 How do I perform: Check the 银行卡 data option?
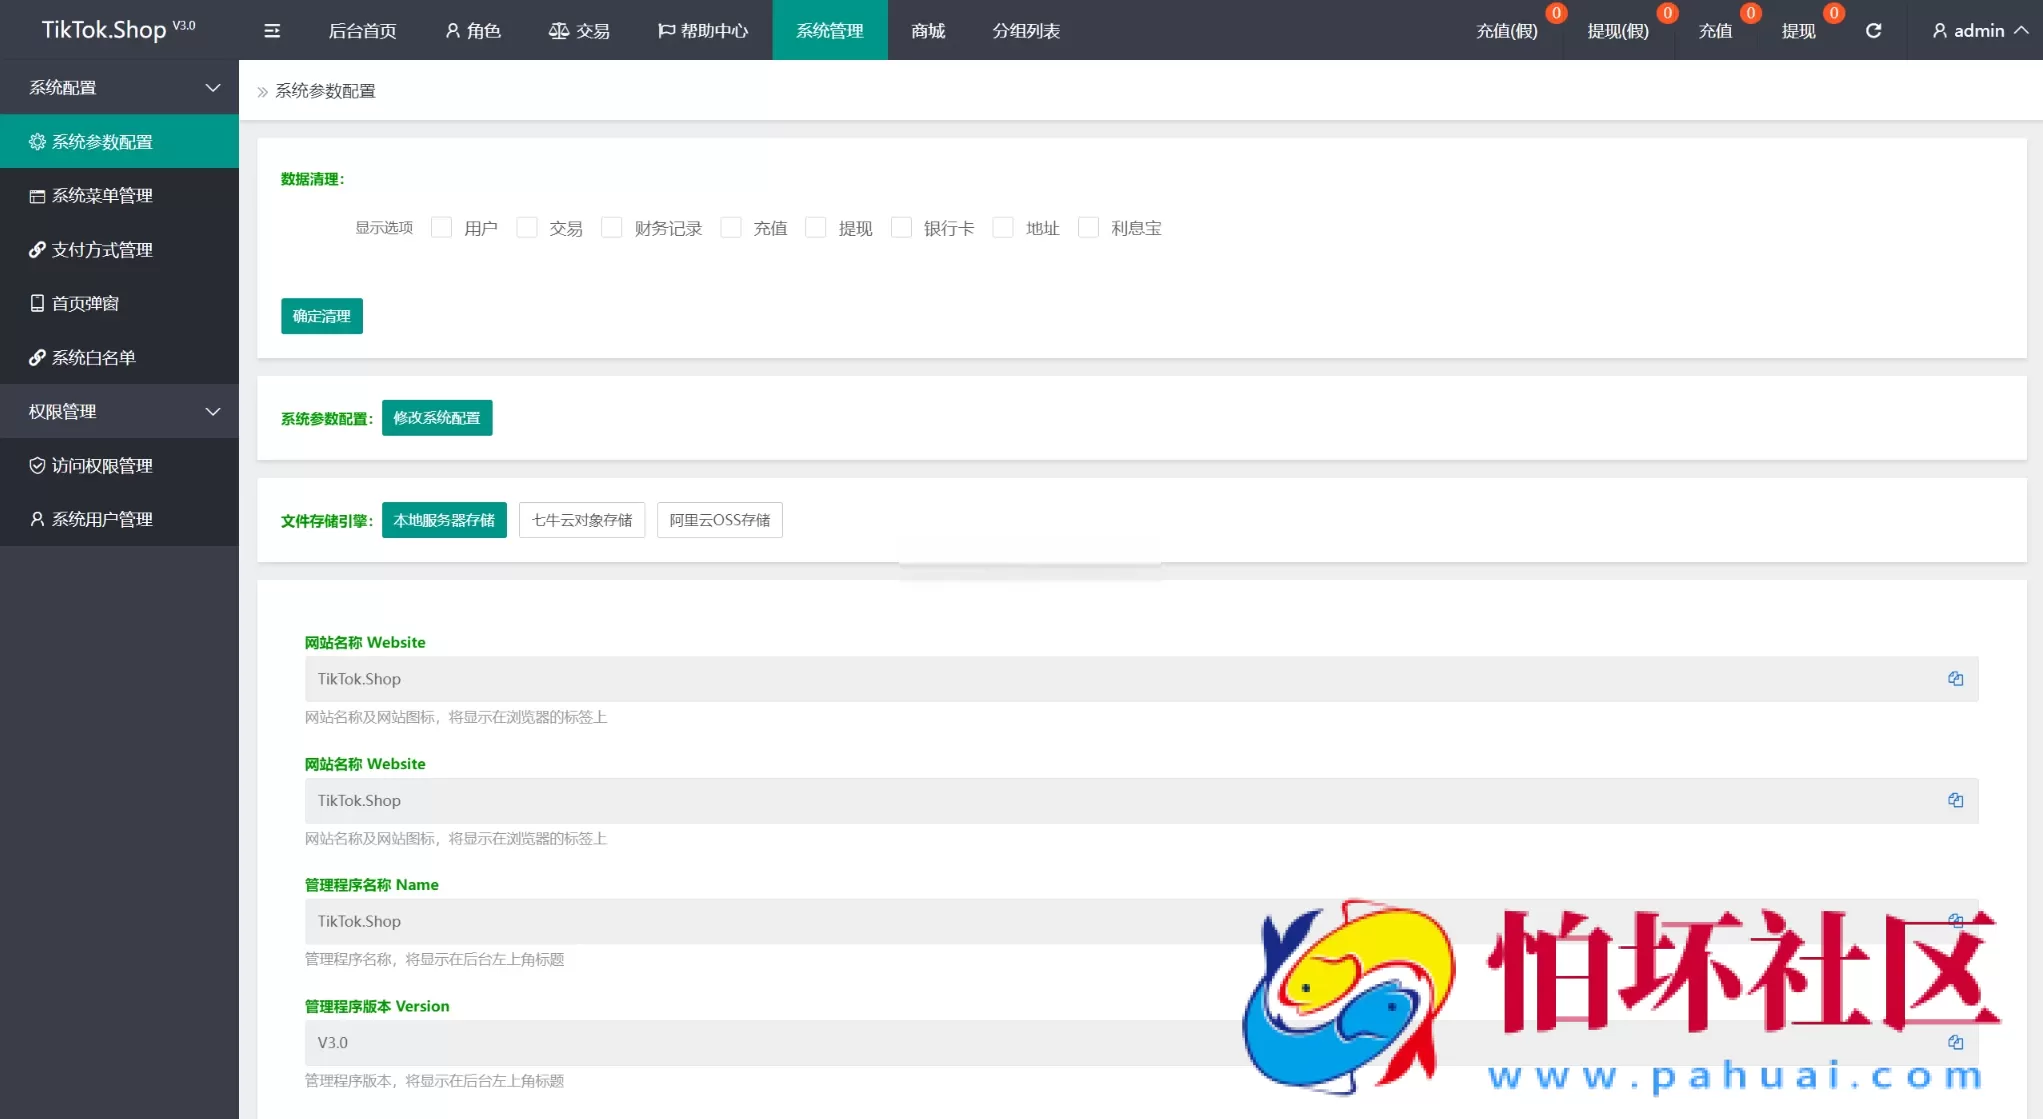coord(901,227)
